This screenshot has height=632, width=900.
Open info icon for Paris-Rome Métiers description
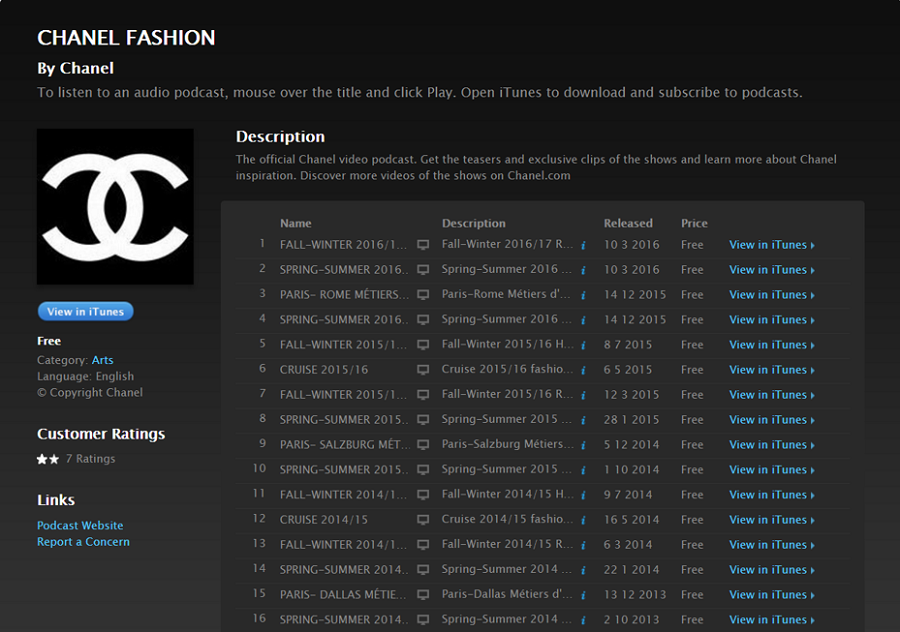[x=583, y=296]
